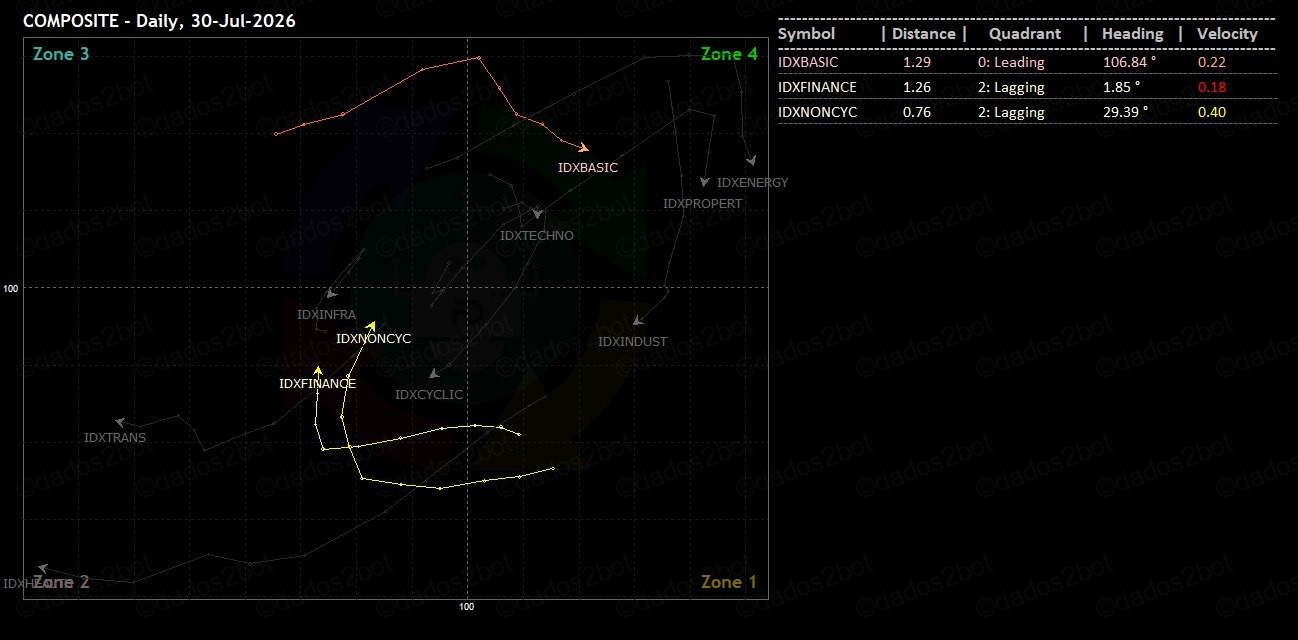Click heading value 106.84 °
The image size is (1298, 640).
[x=1128, y=62]
